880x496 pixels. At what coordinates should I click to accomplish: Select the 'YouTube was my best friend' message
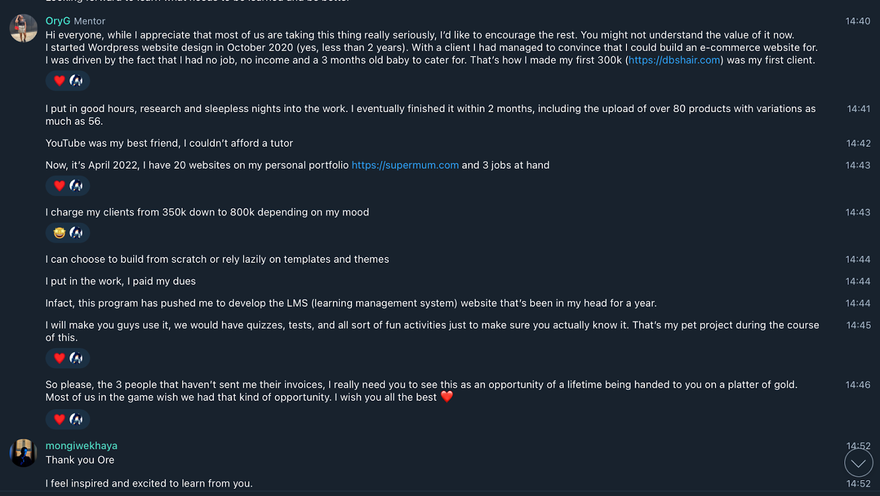(169, 143)
